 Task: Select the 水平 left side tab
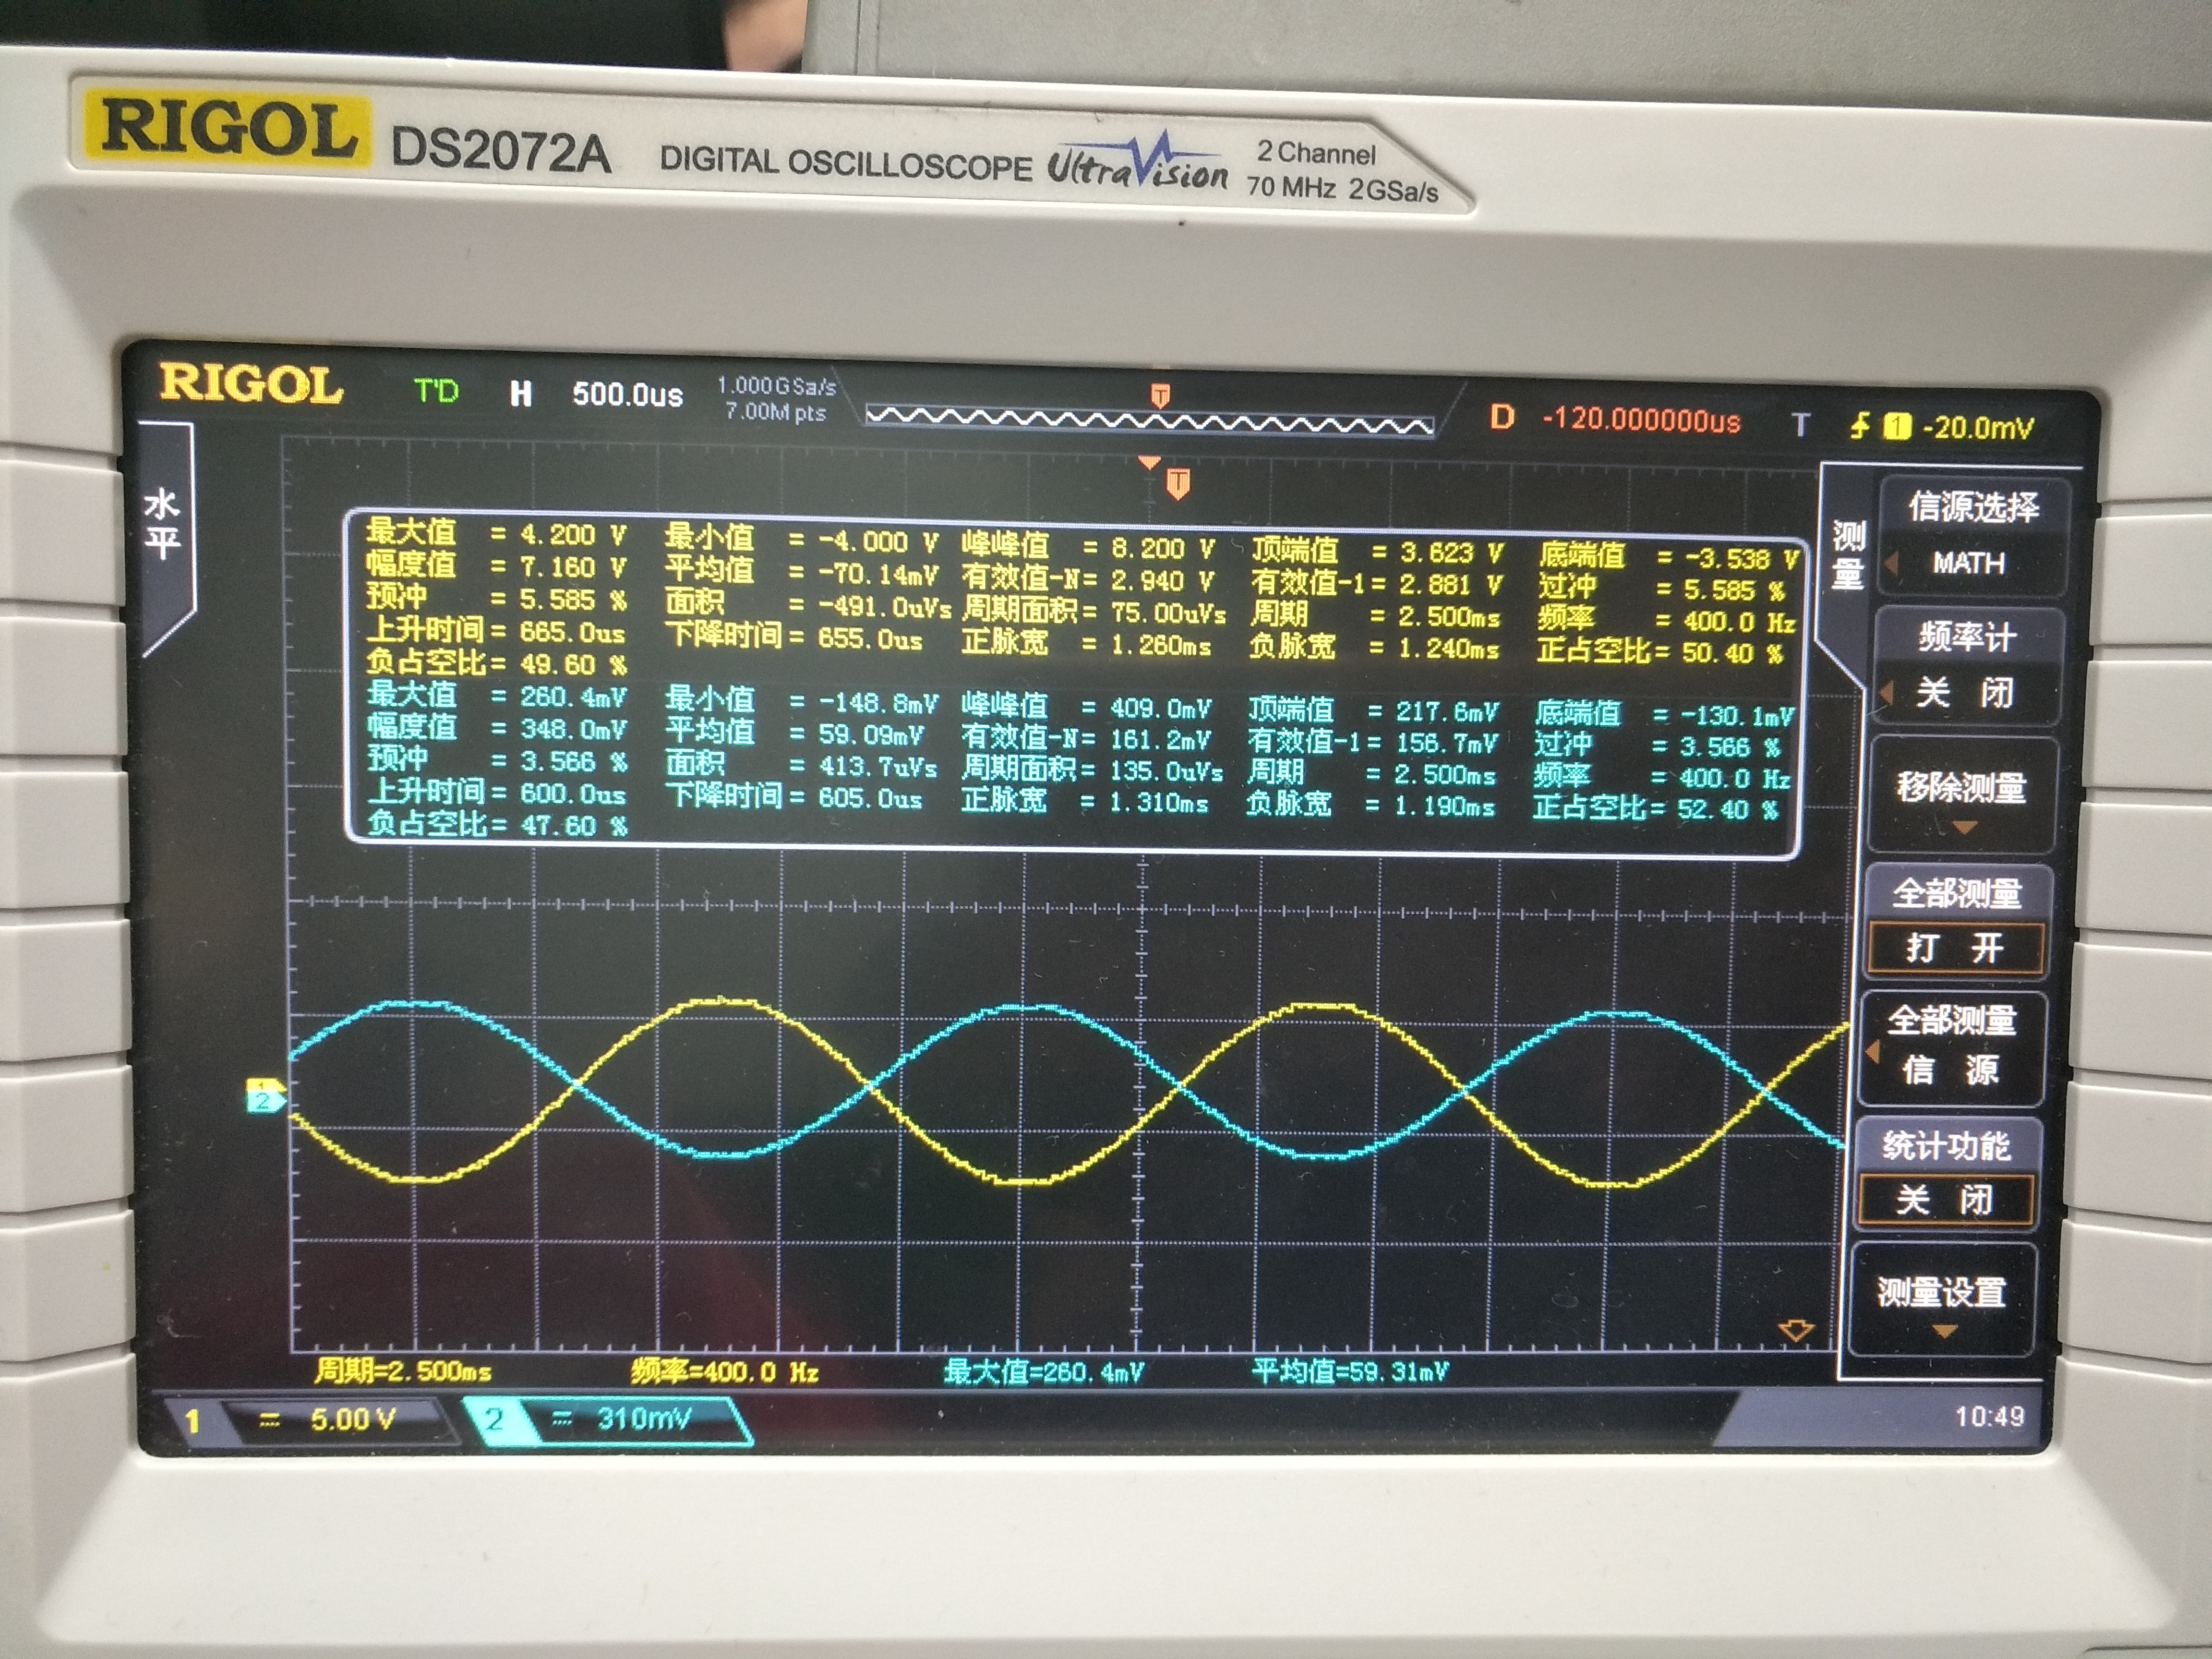tap(163, 524)
